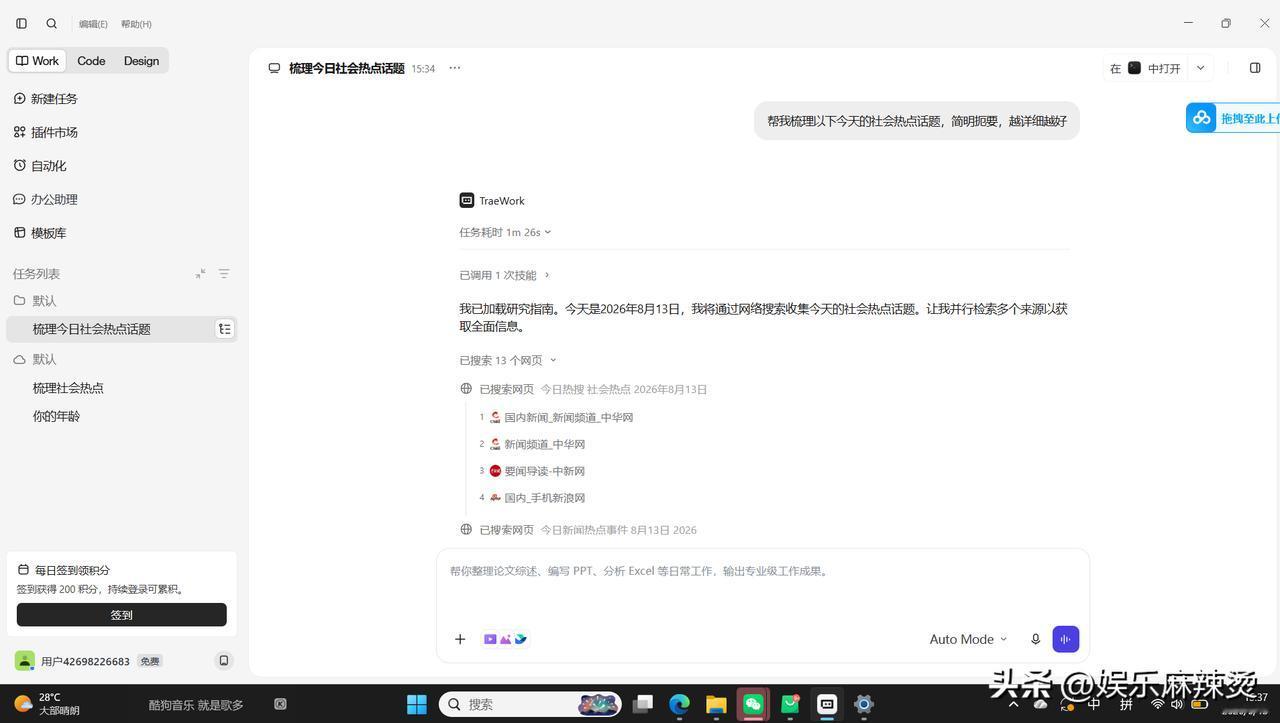The width and height of the screenshot is (1280, 723).
Task: Click the plus attachment button
Action: [460, 639]
